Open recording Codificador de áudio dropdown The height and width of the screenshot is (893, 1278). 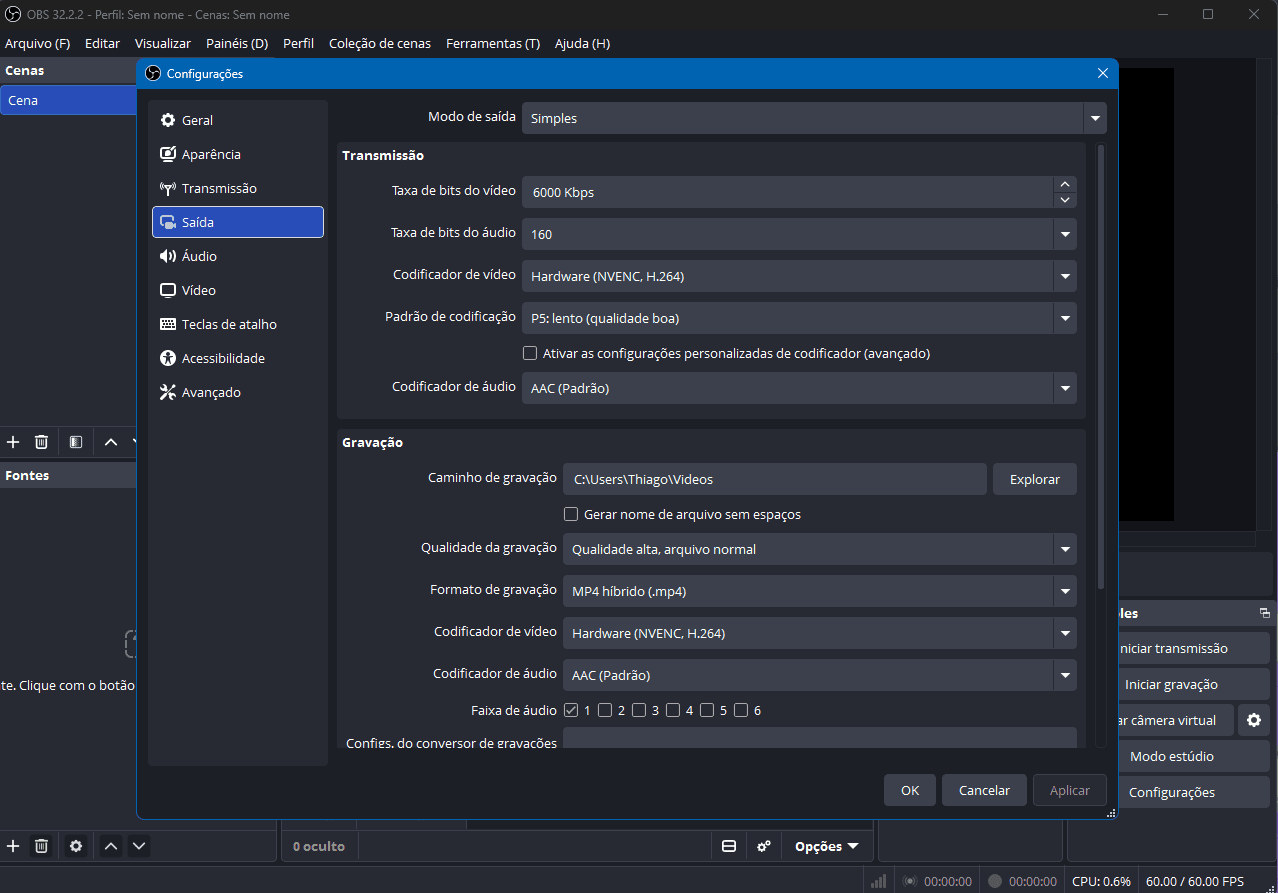point(820,675)
